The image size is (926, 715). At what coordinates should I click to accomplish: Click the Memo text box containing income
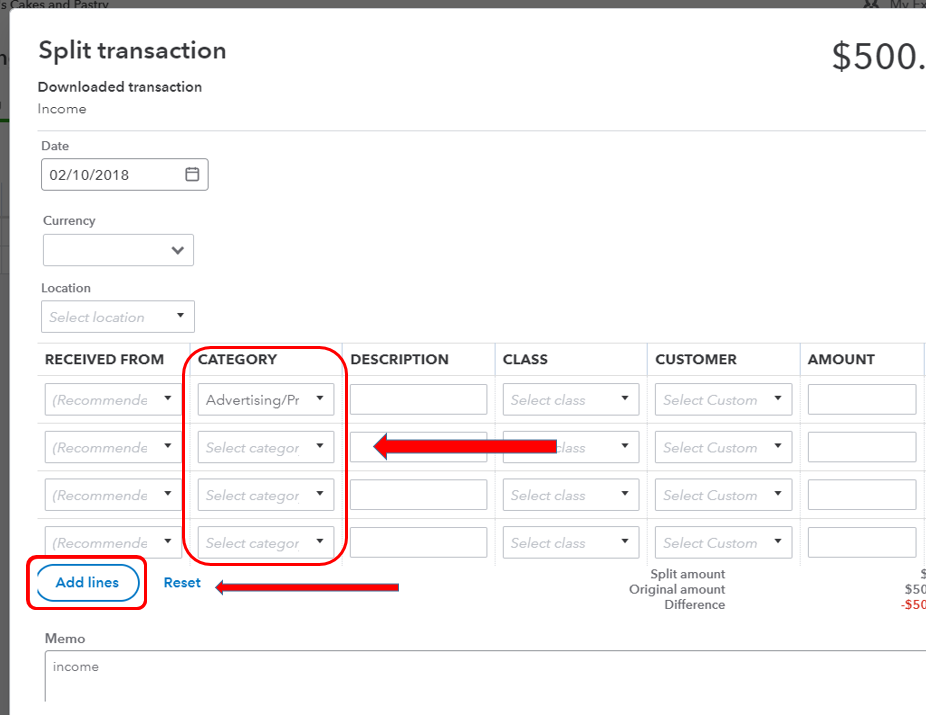pyautogui.click(x=485, y=677)
